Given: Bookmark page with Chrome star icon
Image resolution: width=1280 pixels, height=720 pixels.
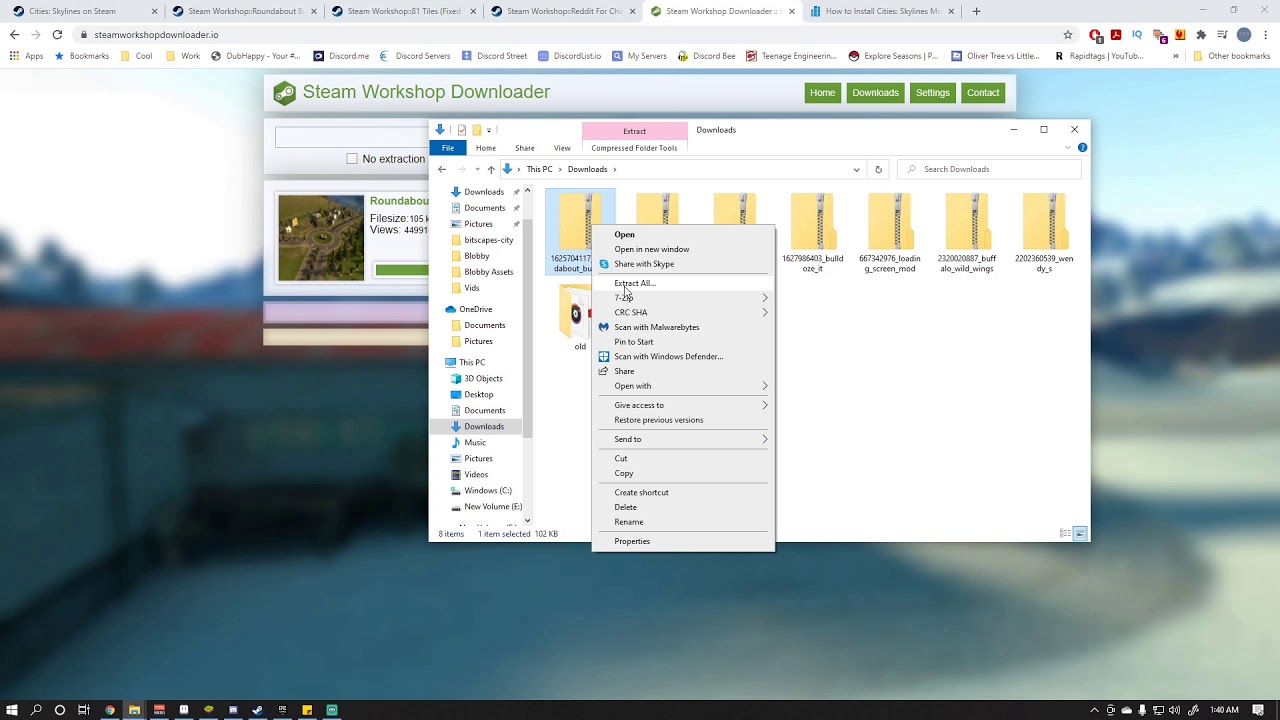Looking at the screenshot, I should (x=1069, y=34).
